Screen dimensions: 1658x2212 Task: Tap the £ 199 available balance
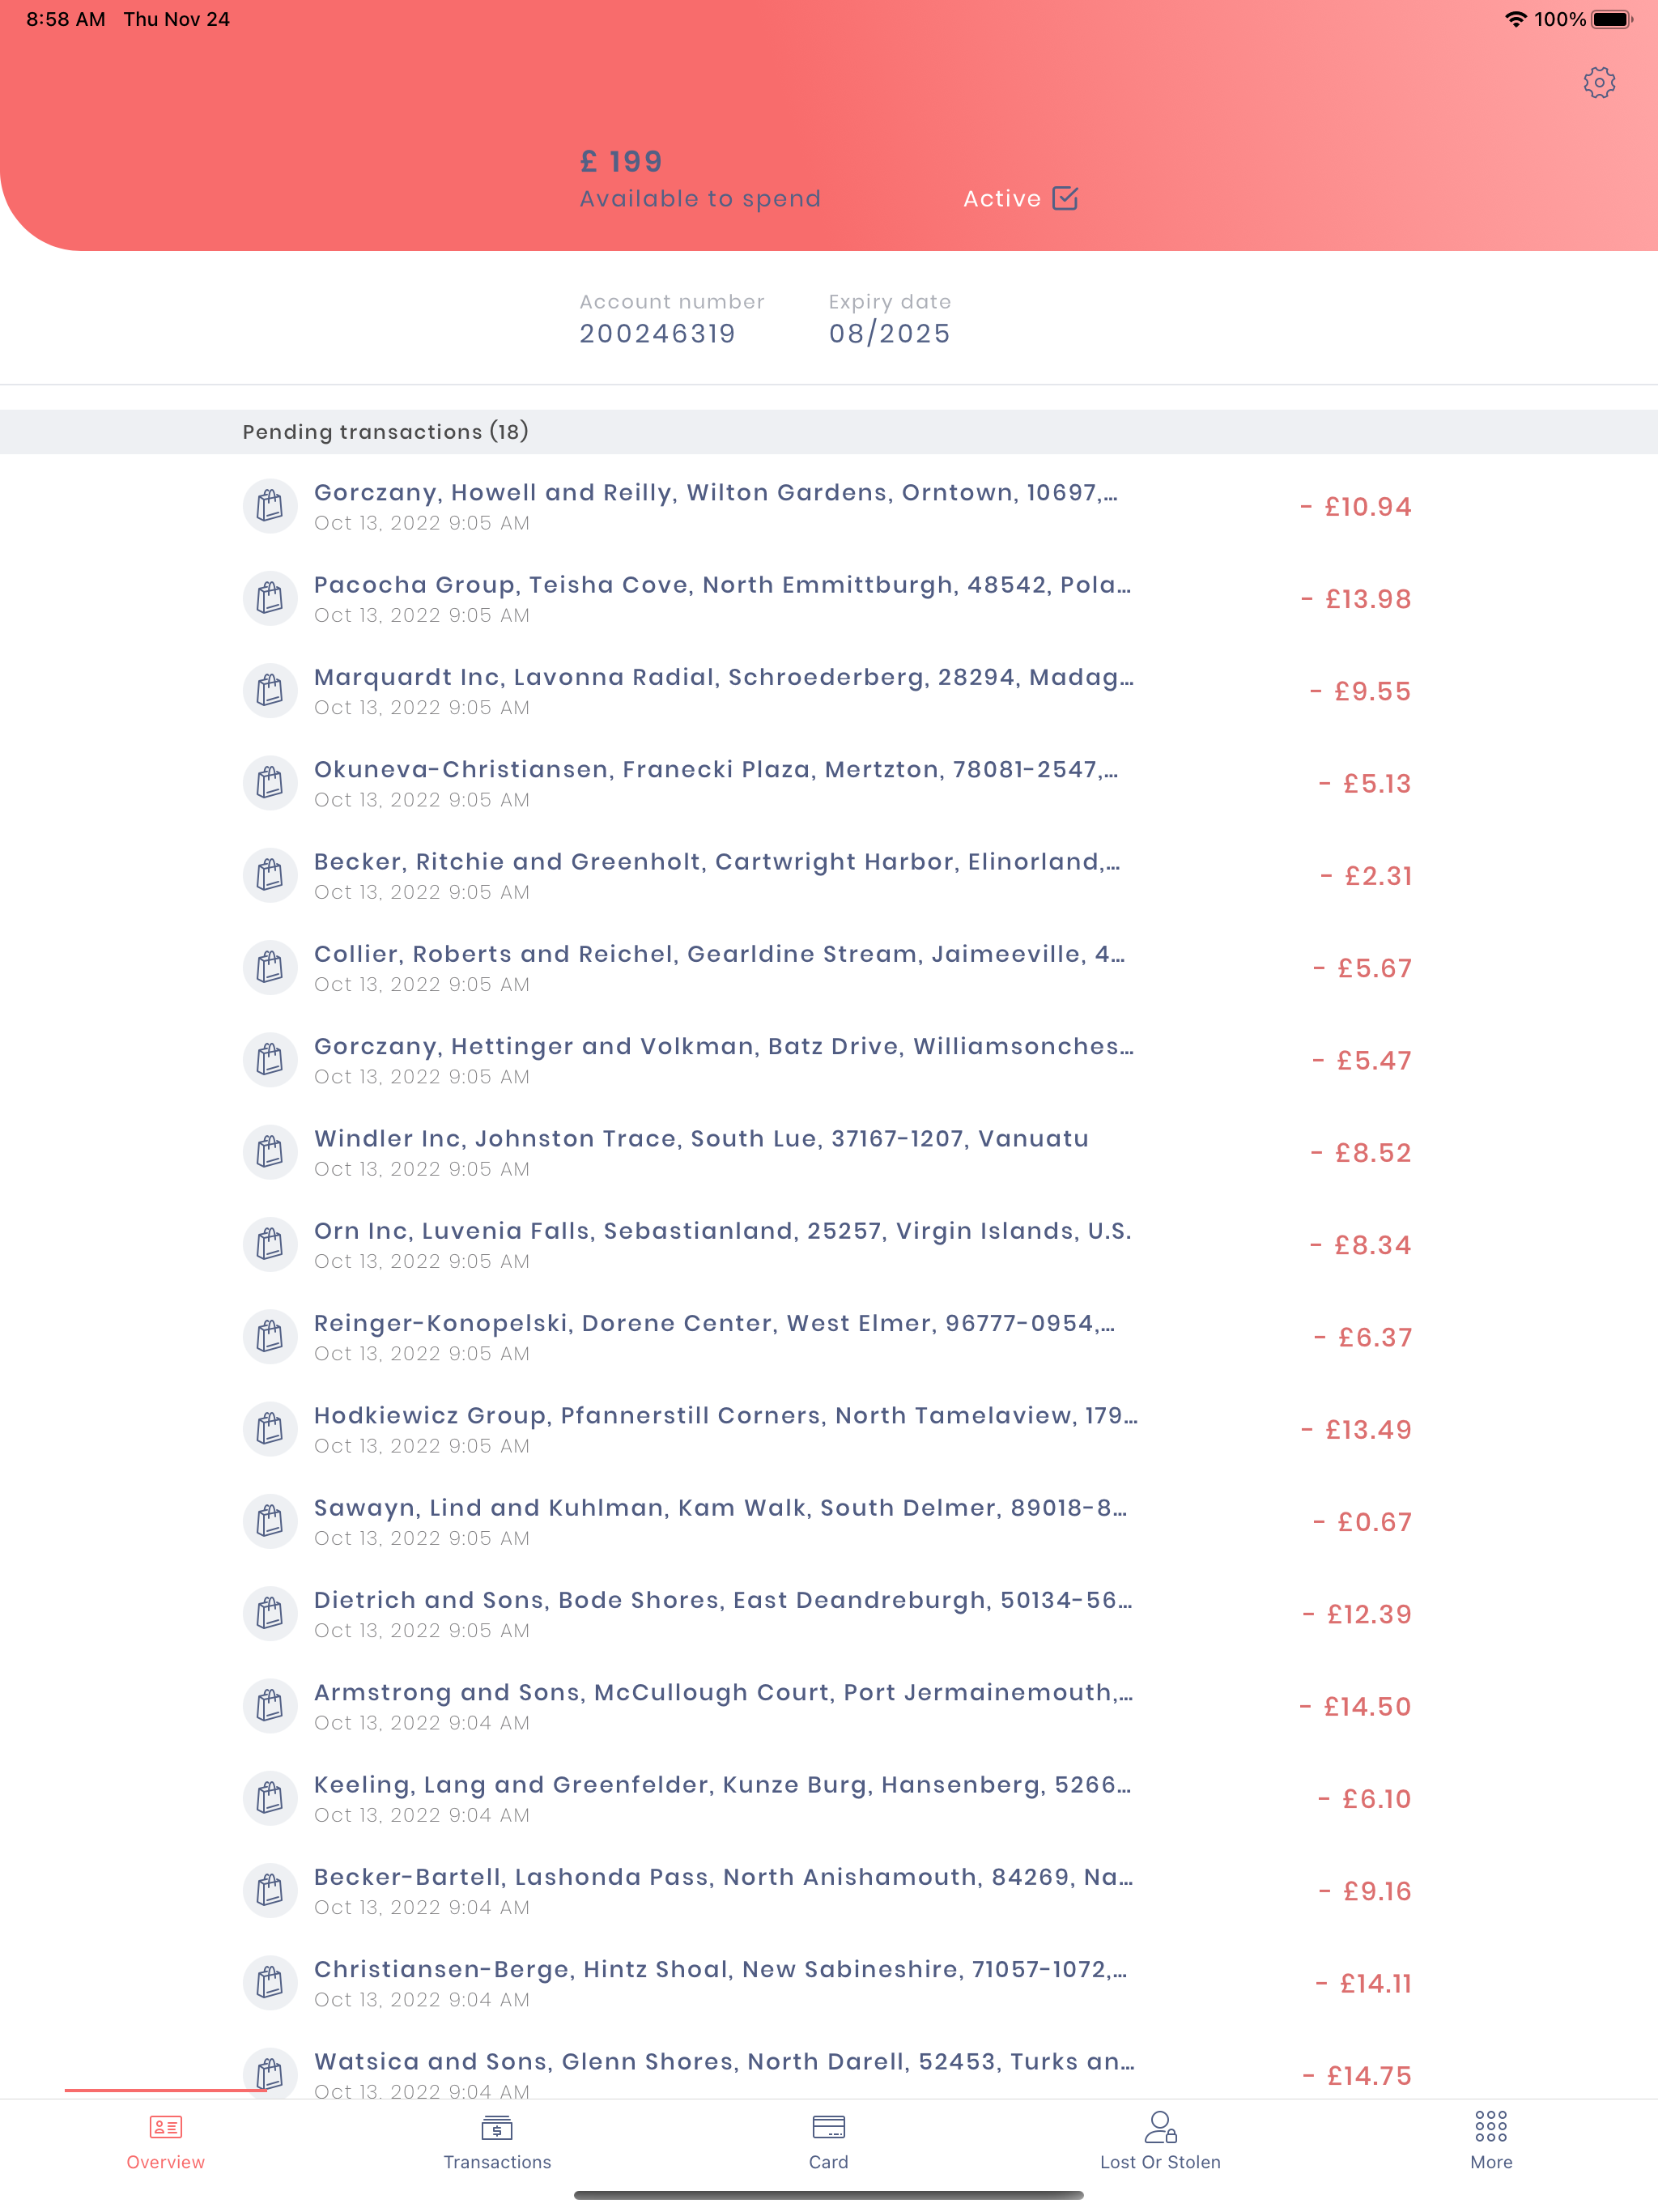621,162
